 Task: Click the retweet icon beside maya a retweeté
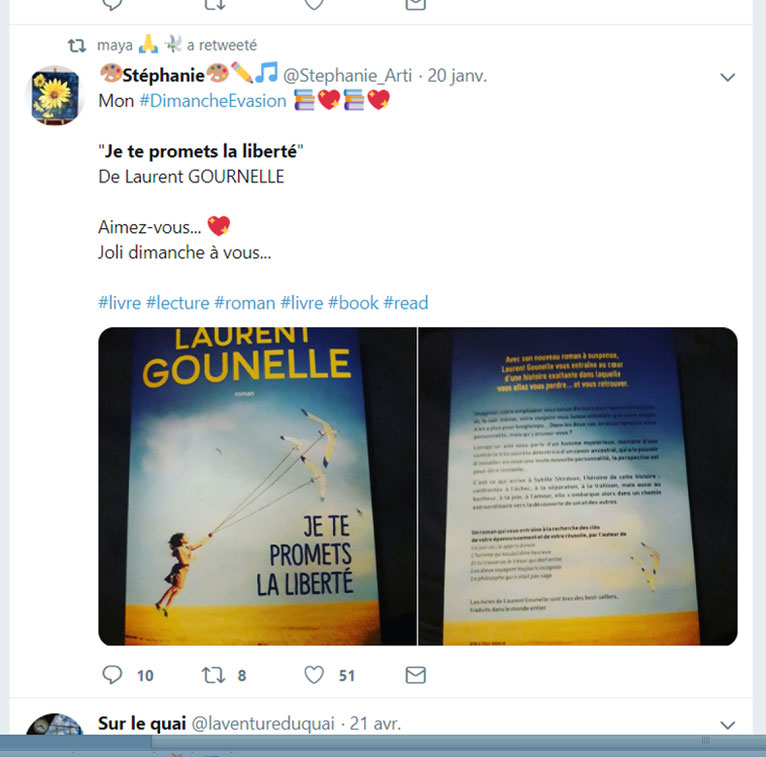(77, 45)
